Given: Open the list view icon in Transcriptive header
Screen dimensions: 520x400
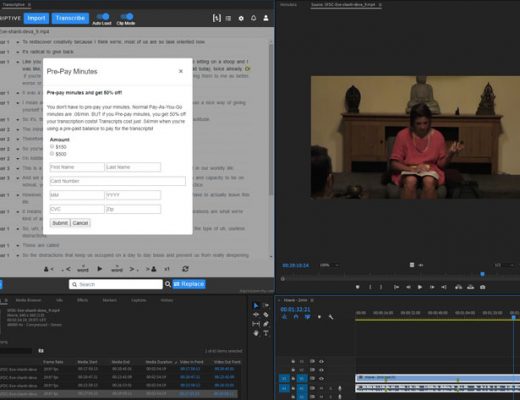Looking at the screenshot, I should (228, 18).
